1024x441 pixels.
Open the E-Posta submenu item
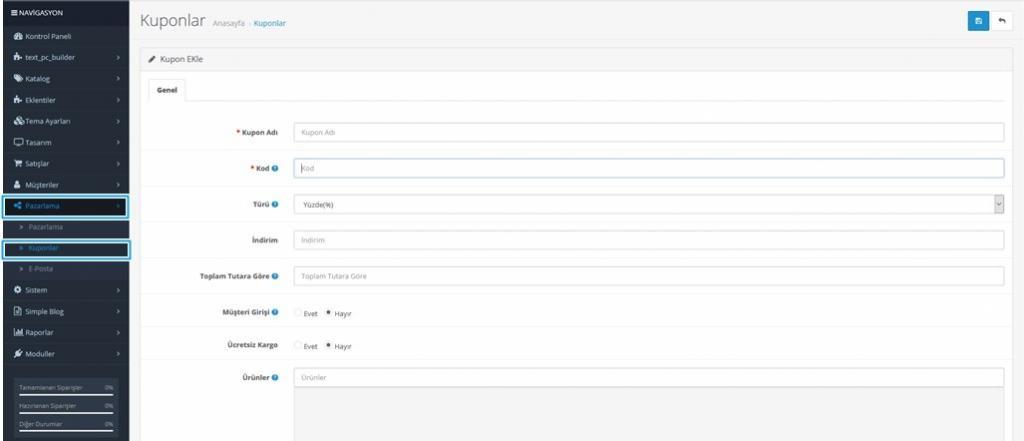(44, 269)
